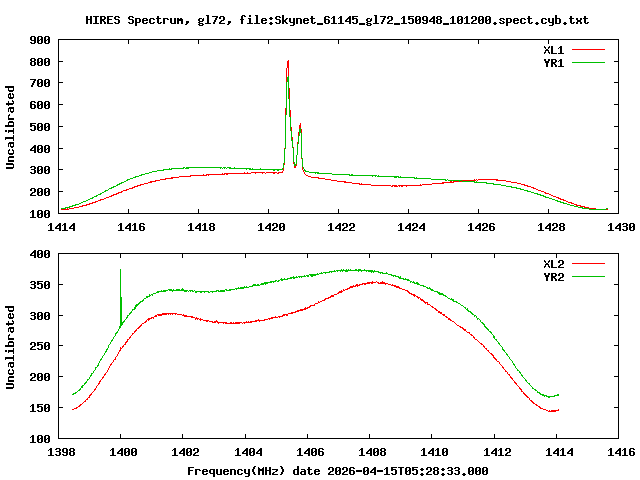Screen dimensions: 640x480
Task: Click the red line sample beside XL2
Action: pos(589,264)
